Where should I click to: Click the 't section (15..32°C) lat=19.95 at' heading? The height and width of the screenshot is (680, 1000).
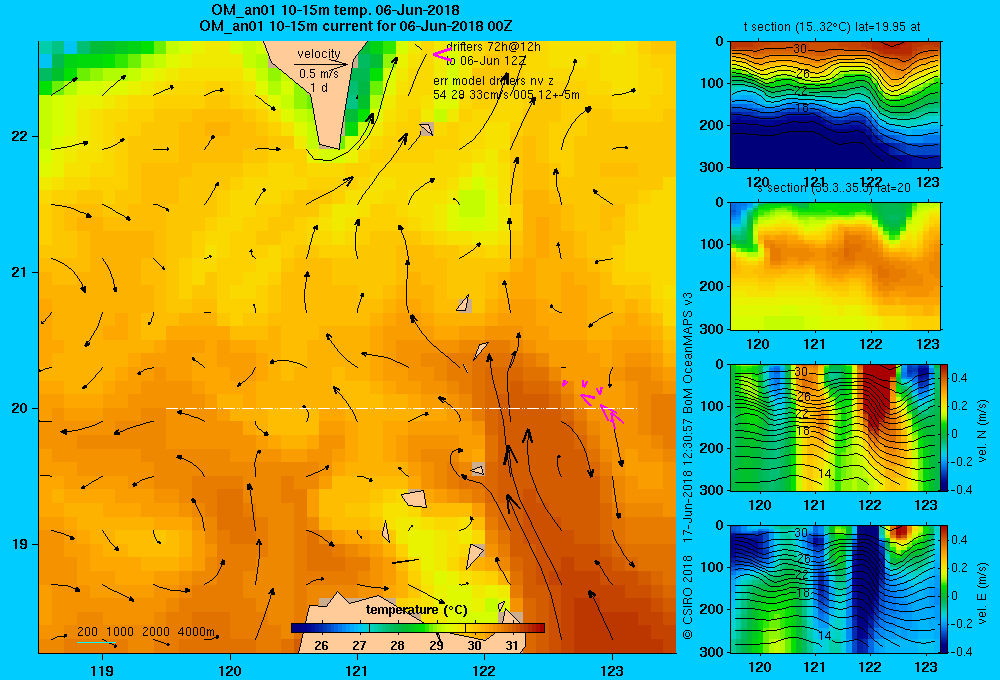(x=832, y=27)
